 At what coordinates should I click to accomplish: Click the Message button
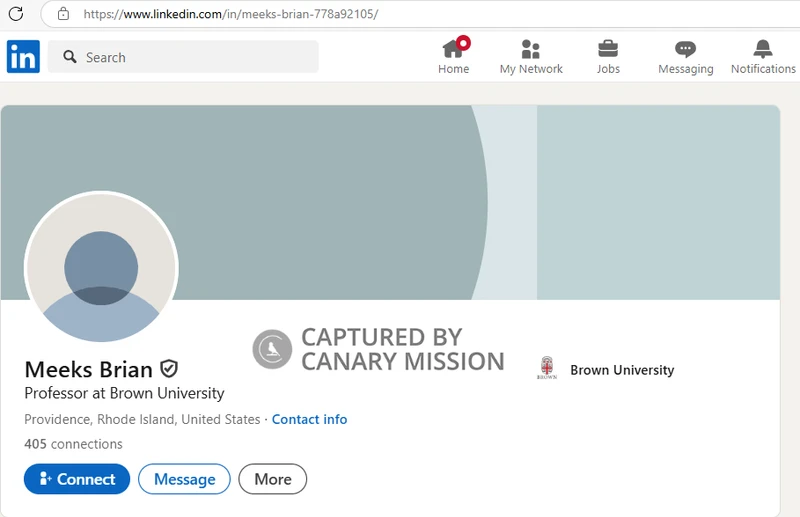tap(184, 479)
